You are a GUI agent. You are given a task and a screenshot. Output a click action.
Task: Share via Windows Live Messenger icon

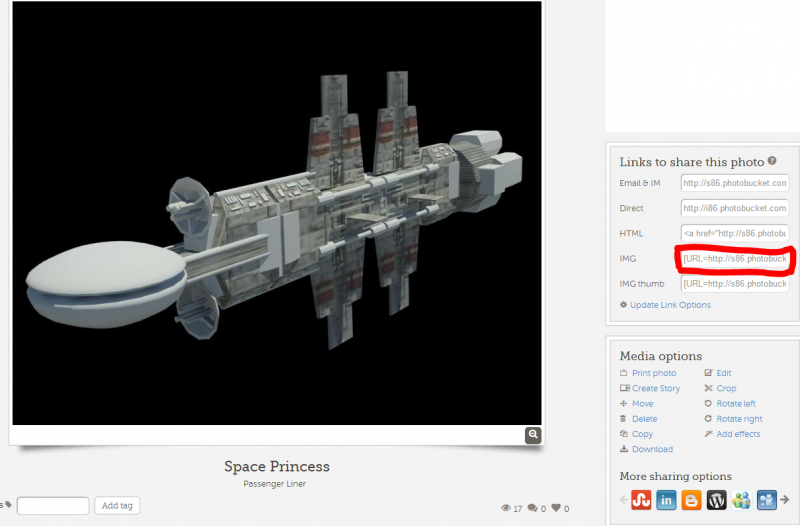741,499
